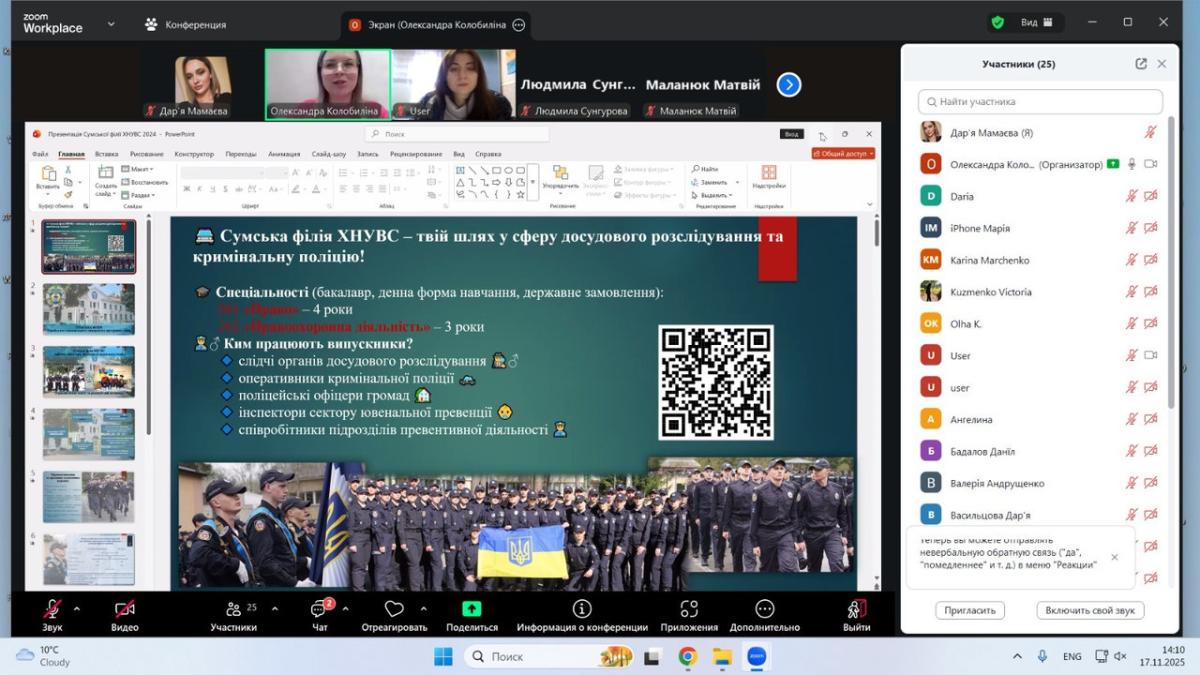Open the Chat panel icon
1200x675 pixels.
(x=319, y=609)
